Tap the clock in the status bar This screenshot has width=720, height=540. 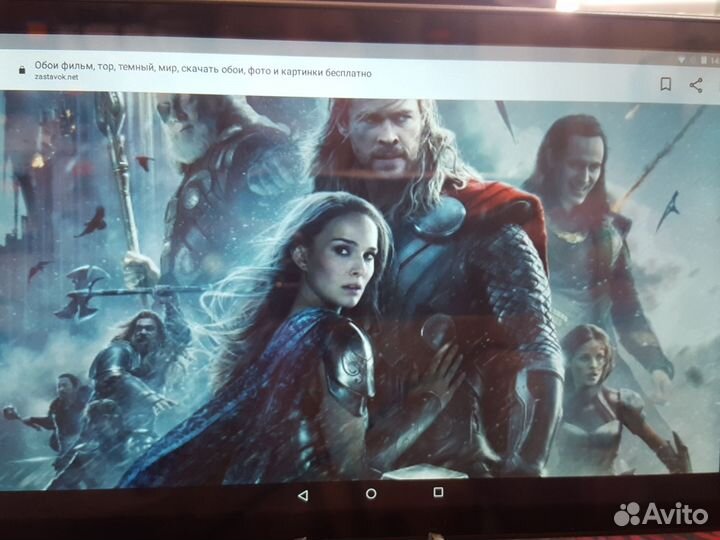coord(713,60)
